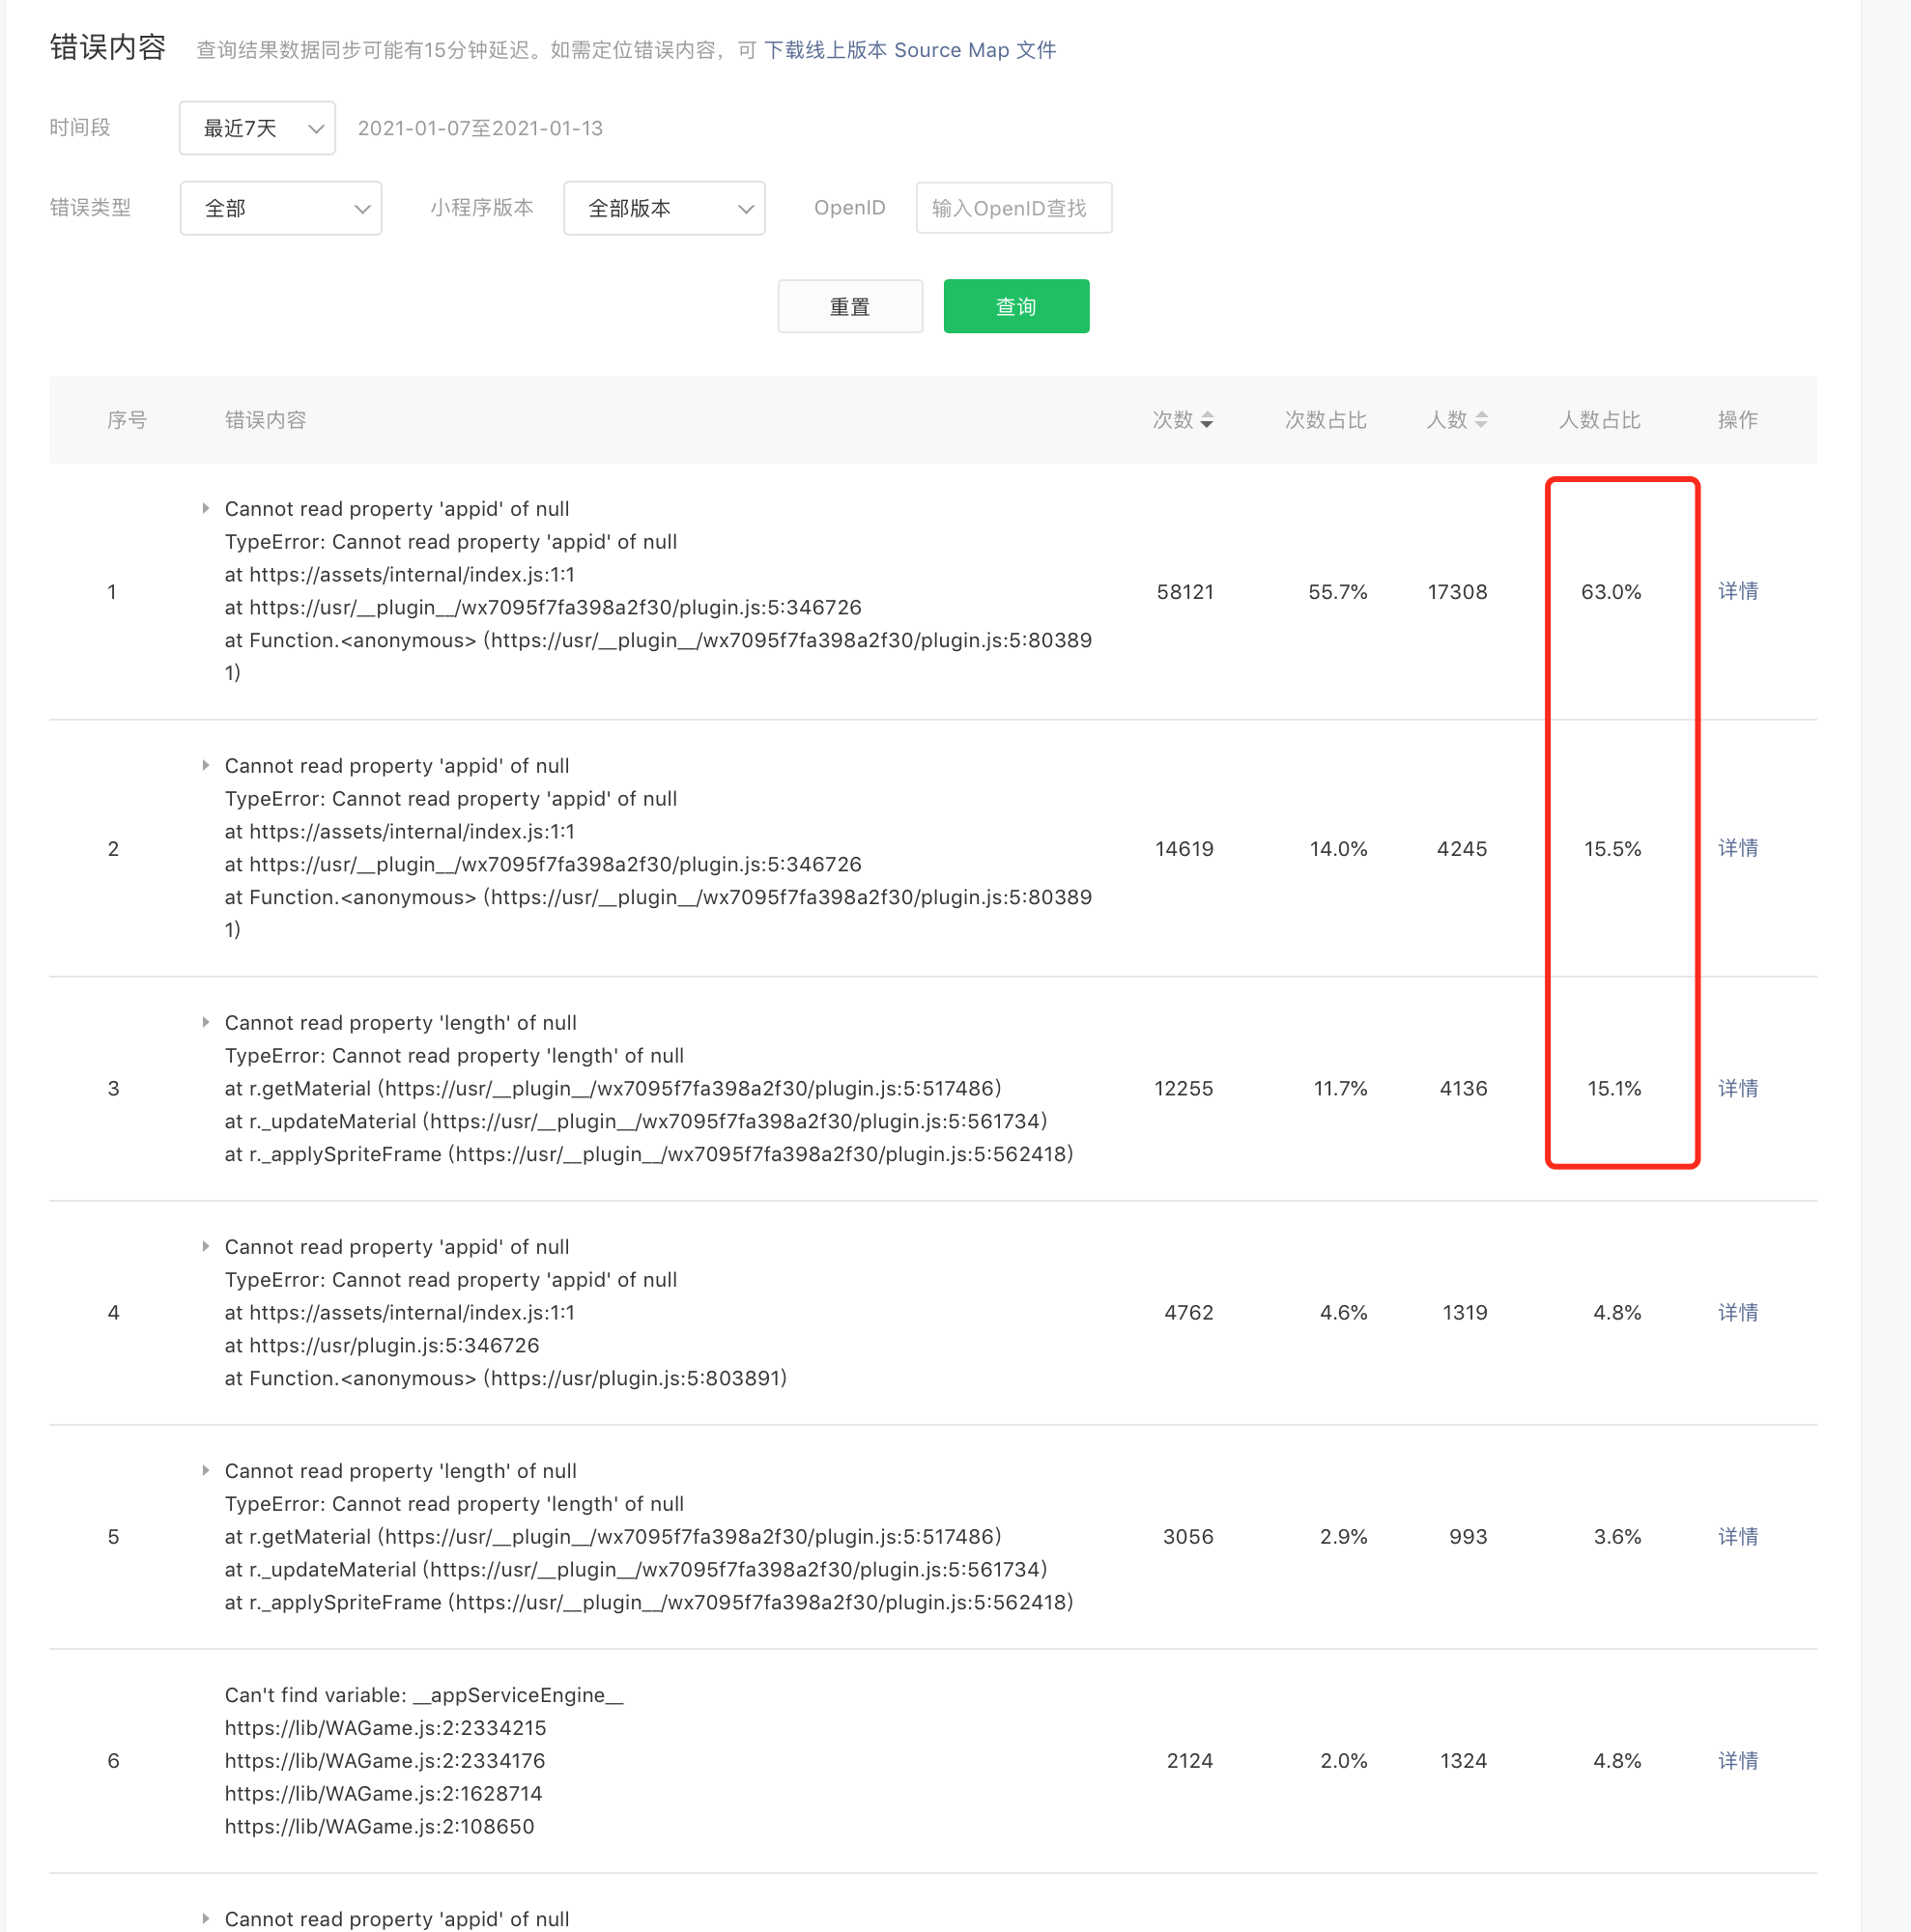Viewport: 1911px width, 1932px height.
Task: Sort by 次数 column arrows
Action: (1207, 420)
